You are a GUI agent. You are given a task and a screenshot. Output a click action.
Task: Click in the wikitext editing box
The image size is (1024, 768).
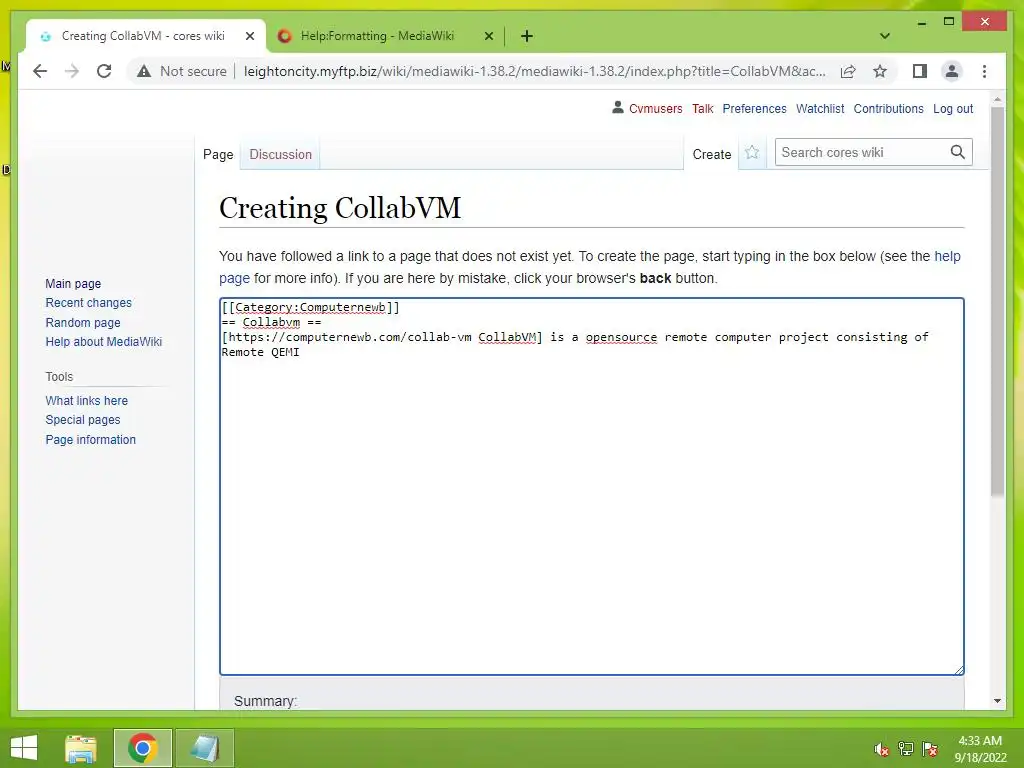coord(592,487)
